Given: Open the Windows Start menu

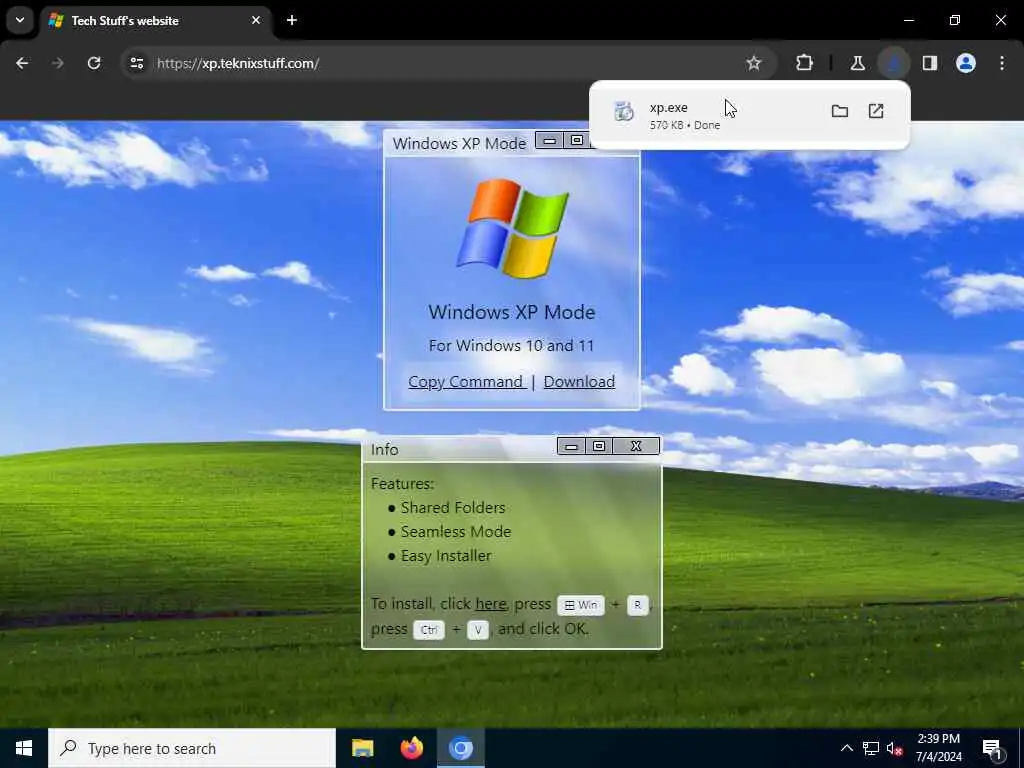Looking at the screenshot, I should coord(24,748).
